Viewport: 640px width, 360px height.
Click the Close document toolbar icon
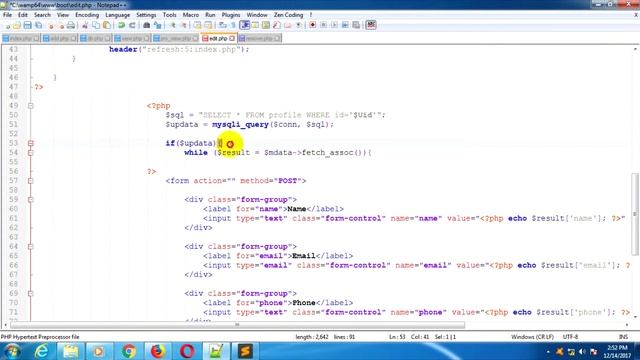tap(51, 25)
